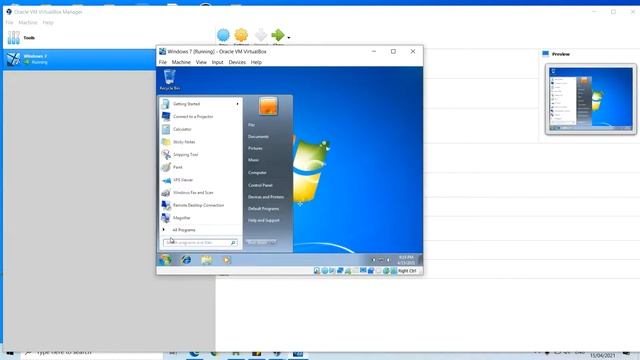Open Help menu in Windows 7 VM window

click(x=256, y=62)
